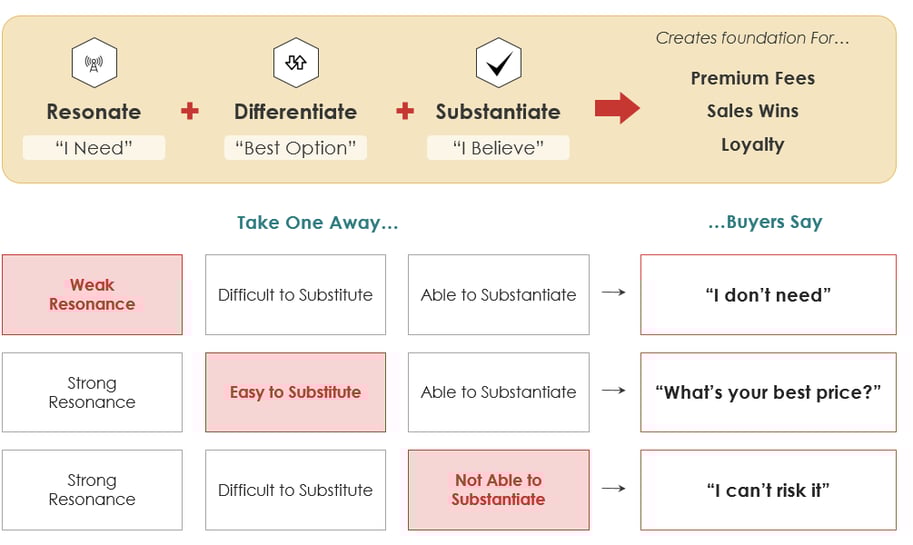Select the "Best Option" label under Differentiate
The width and height of the screenshot is (913, 545).
[x=296, y=148]
